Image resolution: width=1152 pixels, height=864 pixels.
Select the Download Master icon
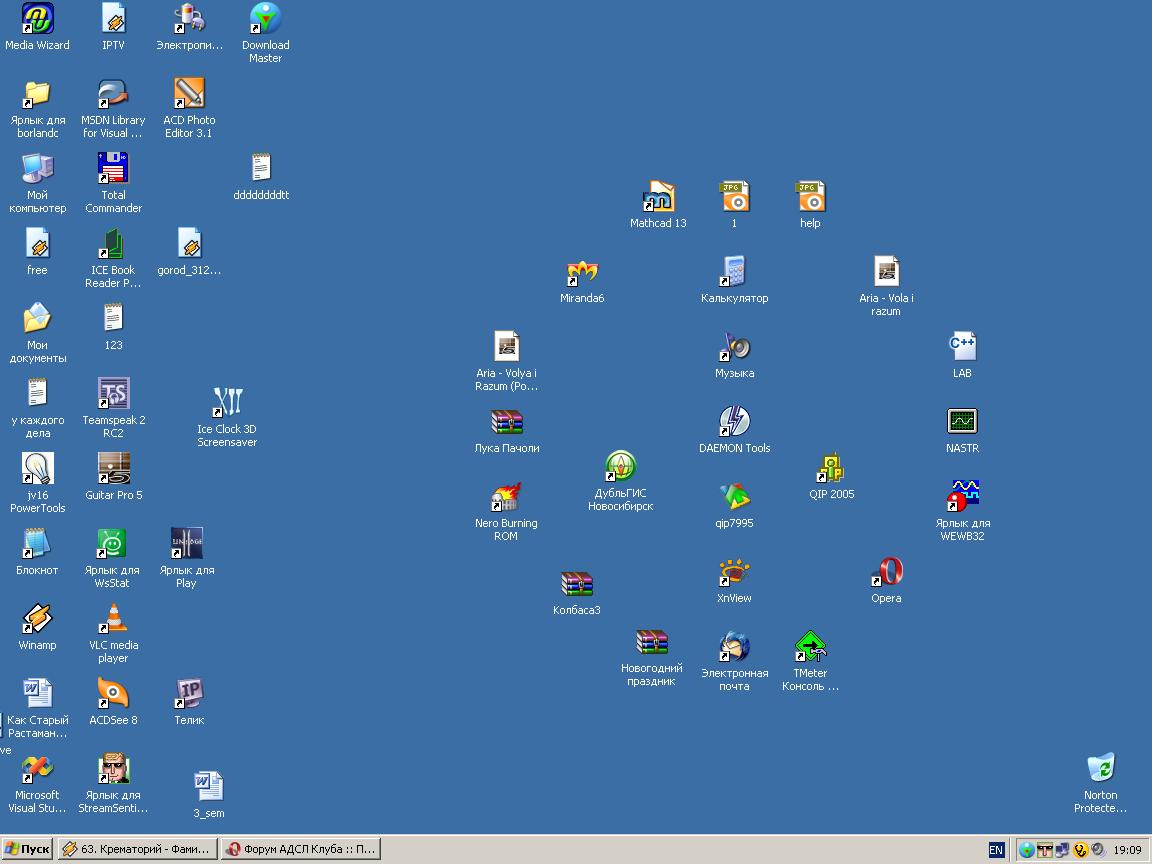(265, 19)
